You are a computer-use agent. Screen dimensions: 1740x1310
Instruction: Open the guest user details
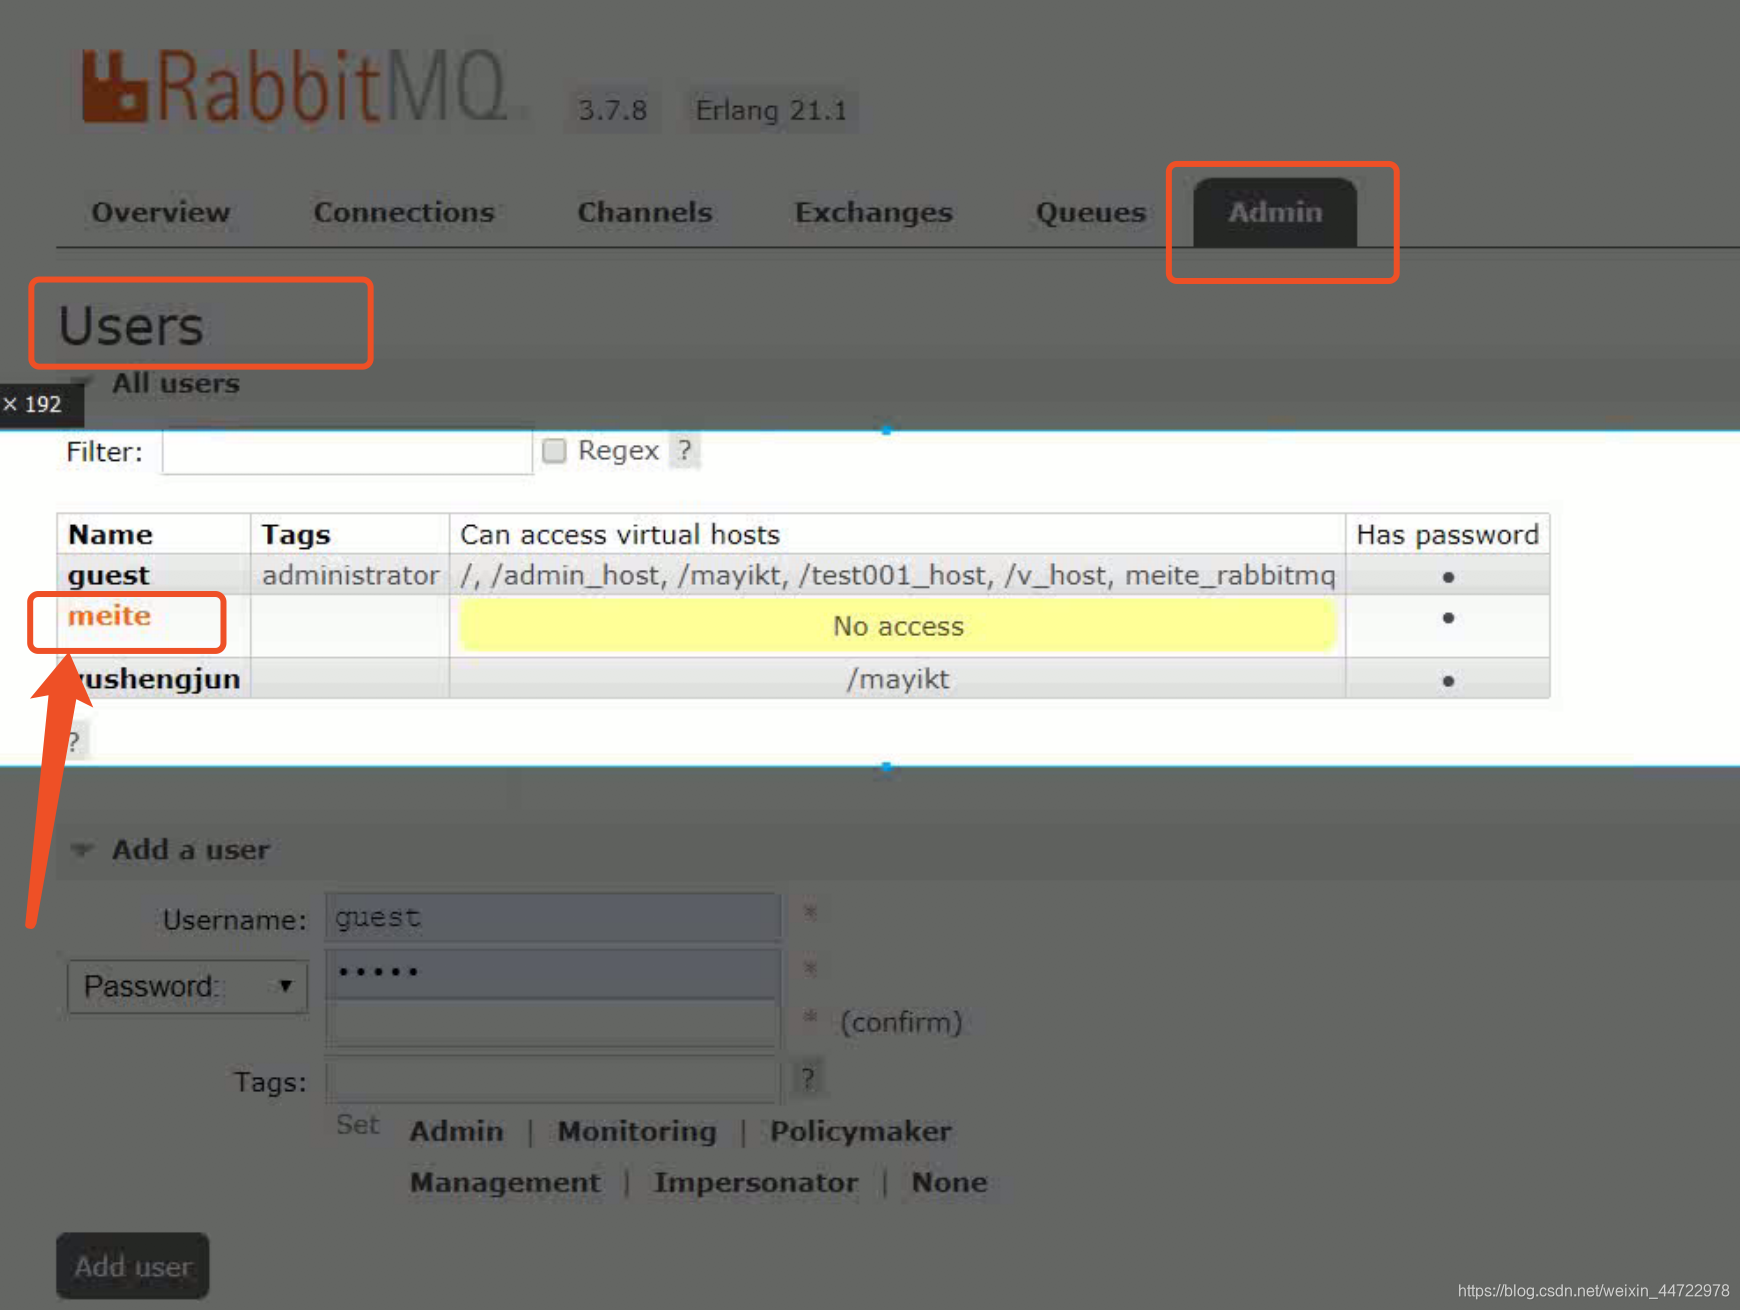click(x=108, y=575)
